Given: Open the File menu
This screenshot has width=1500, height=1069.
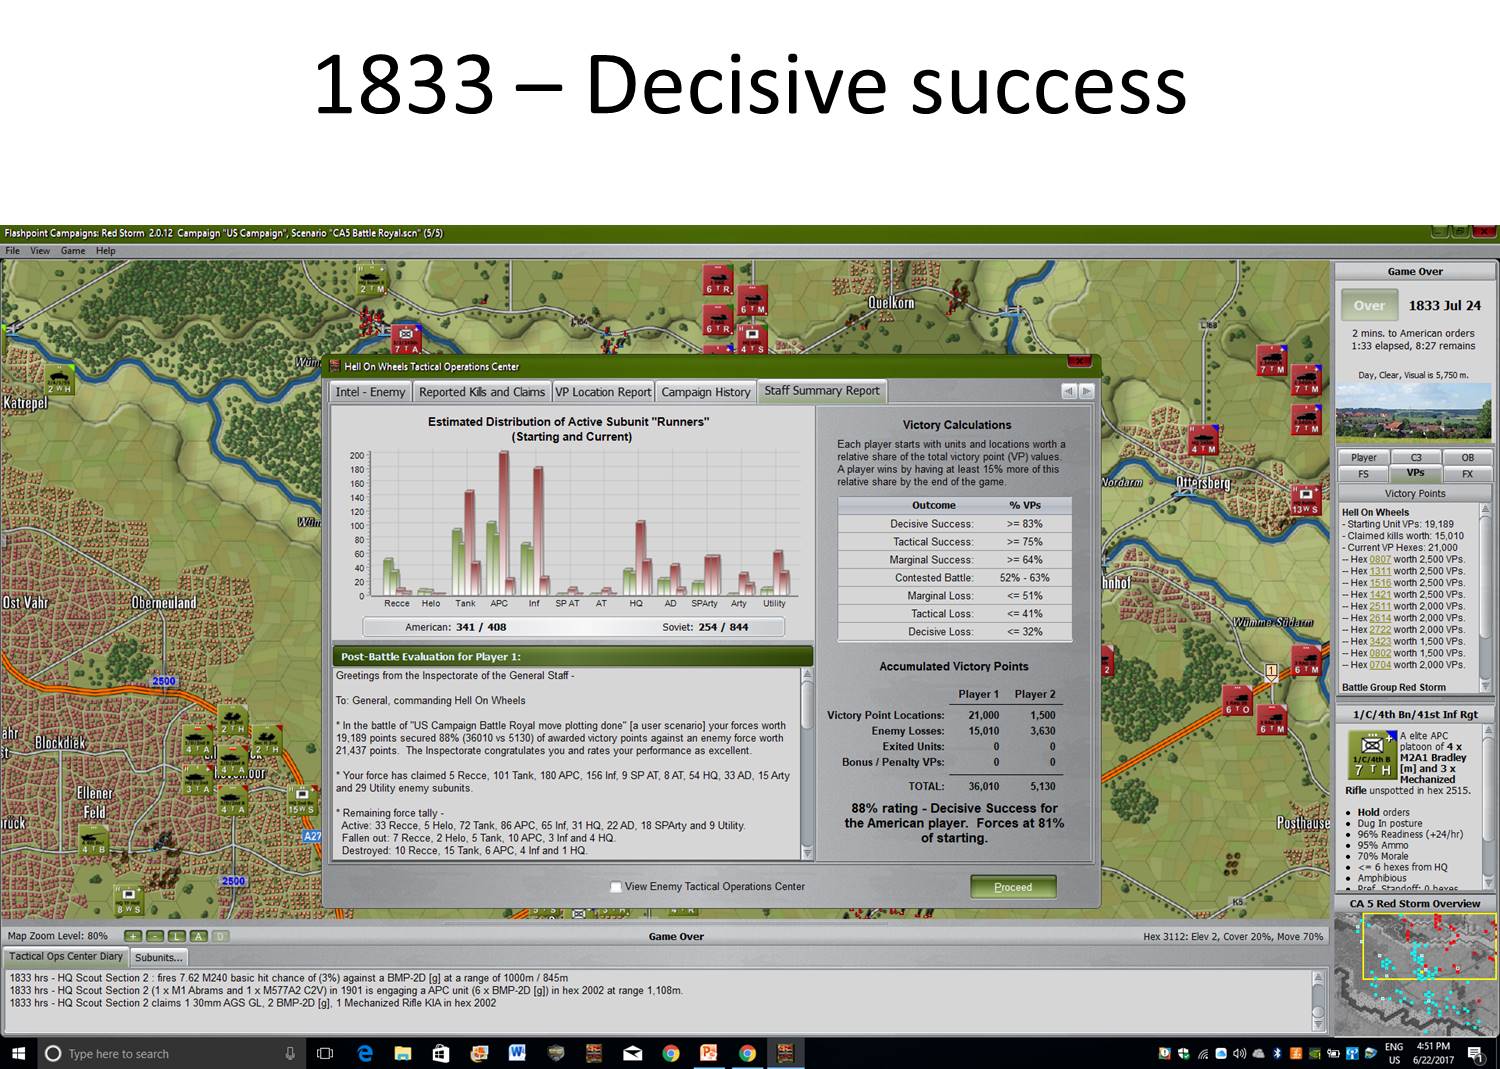Looking at the screenshot, I should 12,251.
